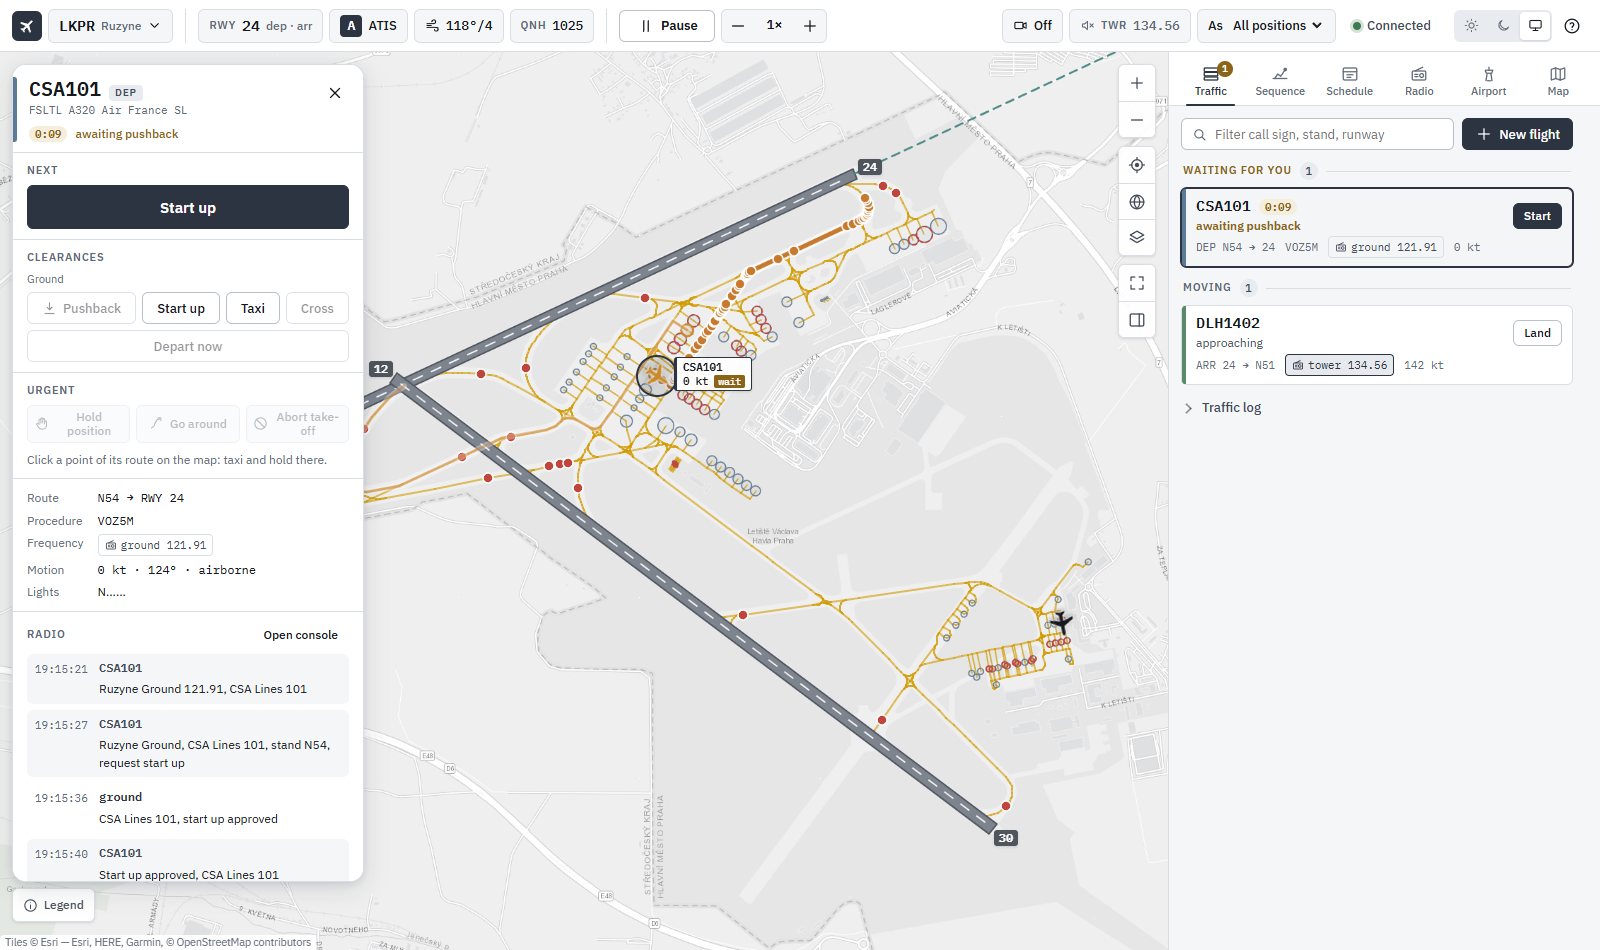The image size is (1600, 950).
Task: Open the Airport tab
Action: pos(1488,81)
